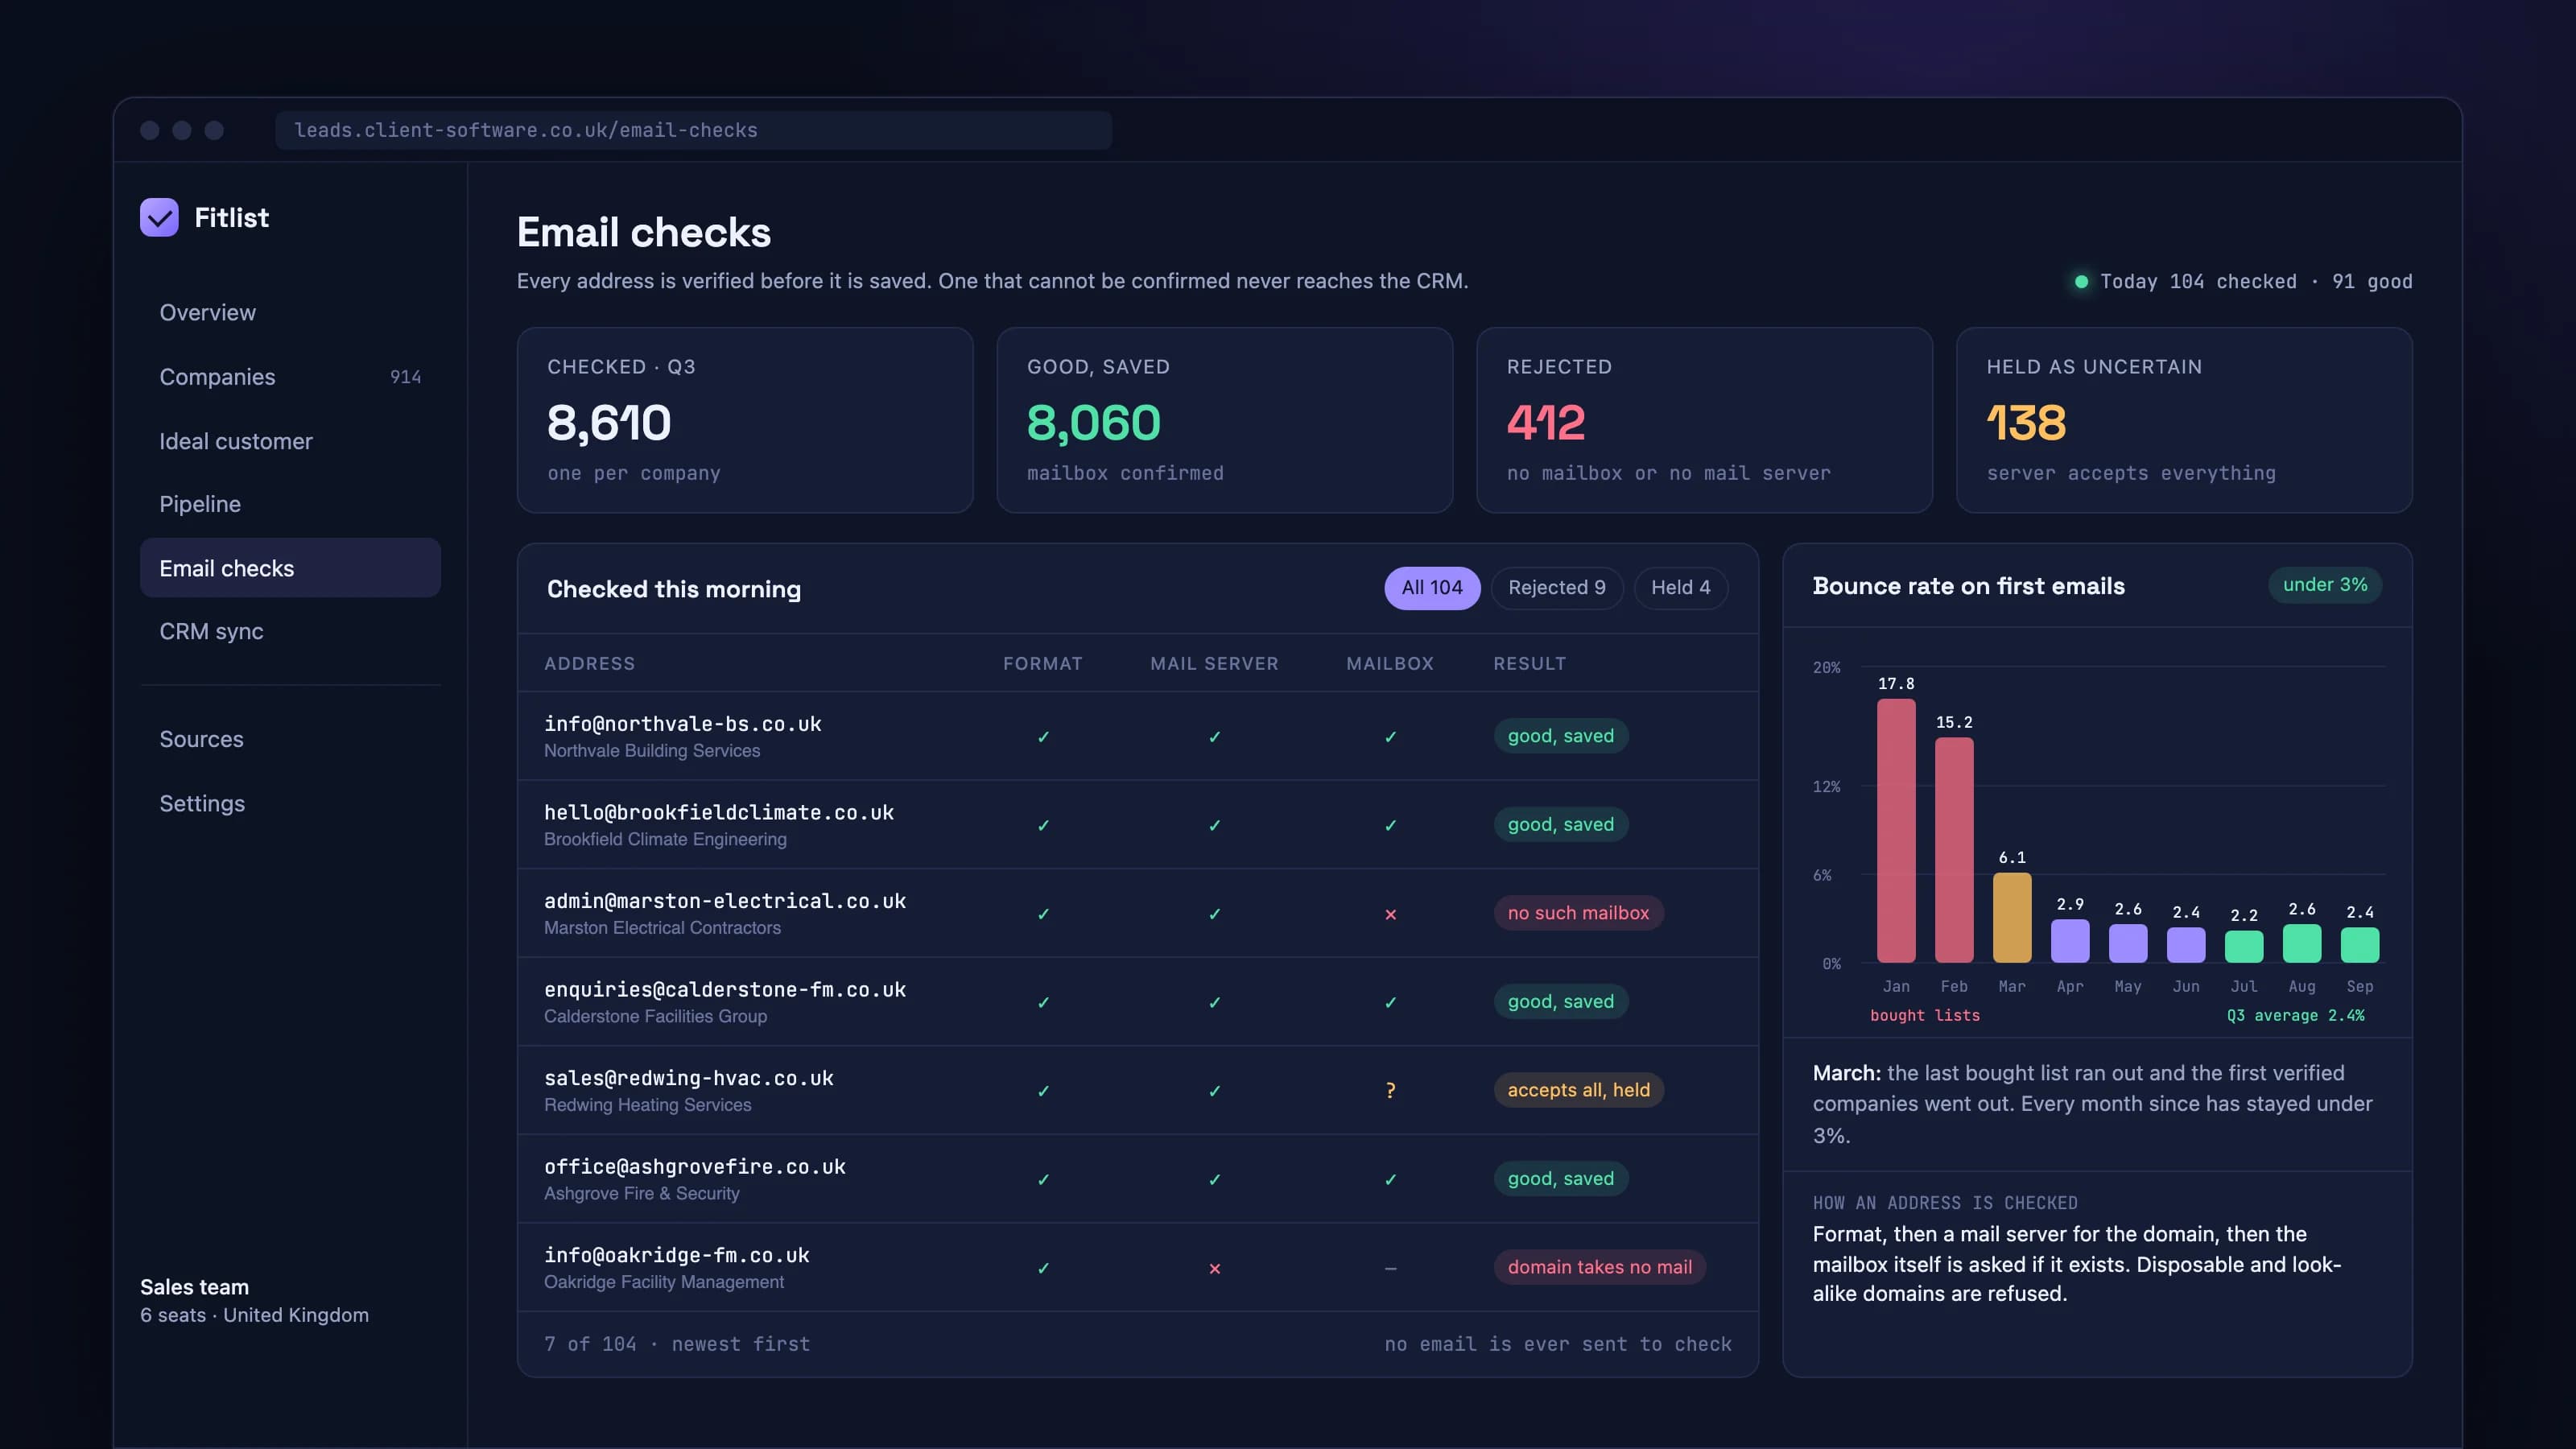Screen dimensions: 2576x1449
Task: Click the Sales team account label
Action: 194,1287
